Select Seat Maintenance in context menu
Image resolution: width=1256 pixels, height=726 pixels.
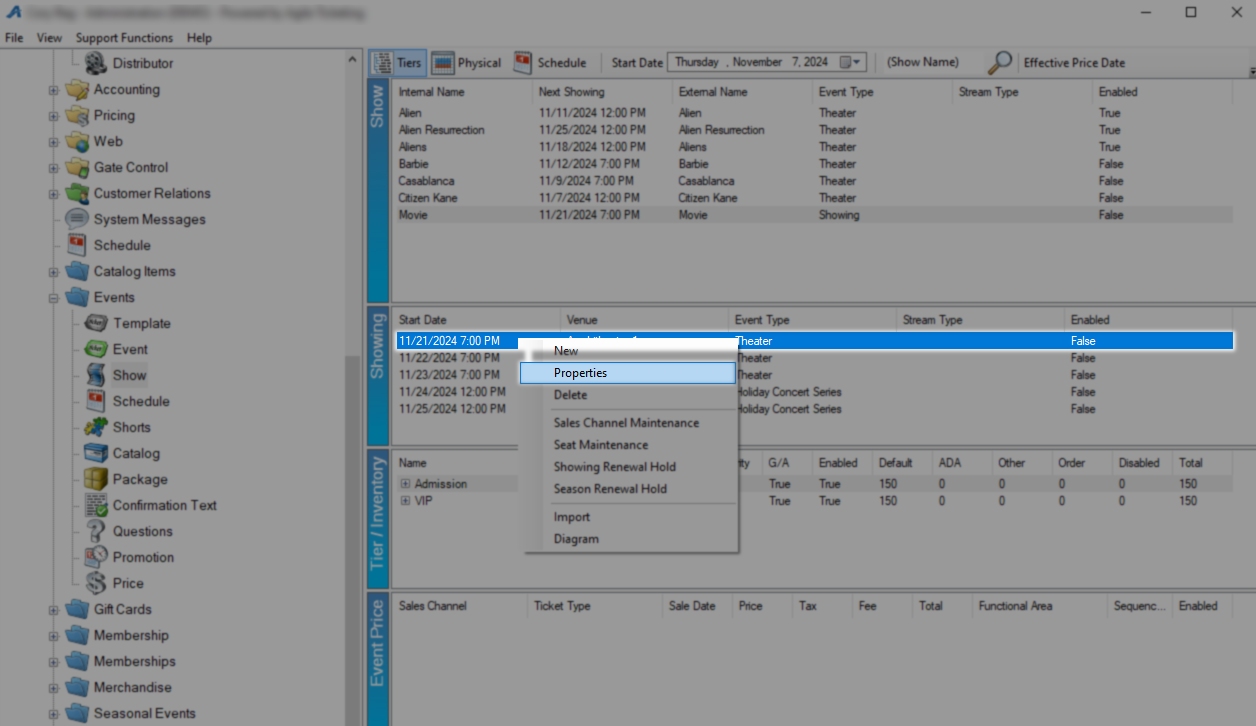pyautogui.click(x=627, y=445)
